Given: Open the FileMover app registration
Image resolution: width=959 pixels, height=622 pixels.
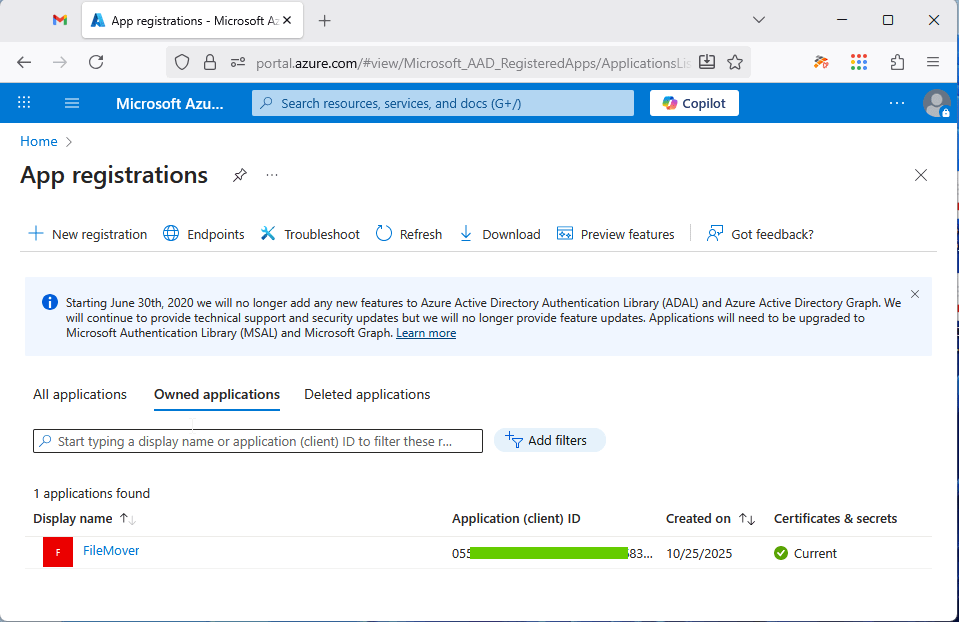Looking at the screenshot, I should pos(110,549).
